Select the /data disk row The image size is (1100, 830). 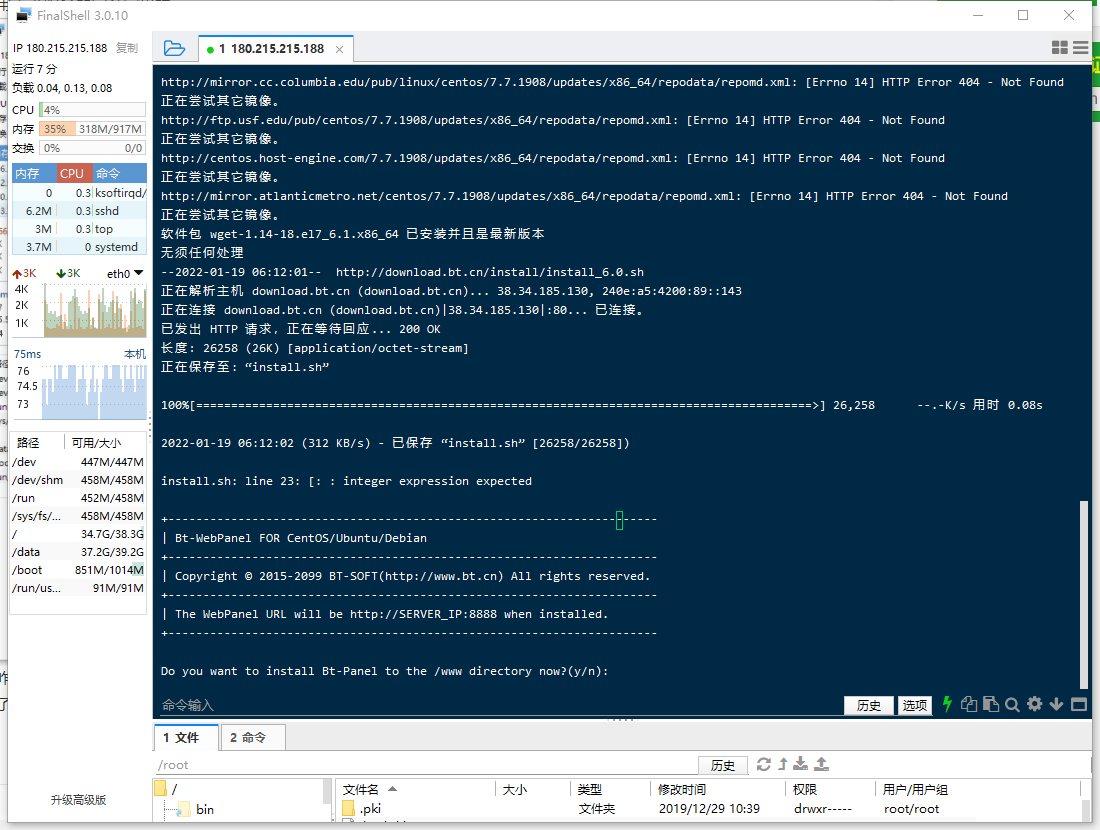pos(78,552)
